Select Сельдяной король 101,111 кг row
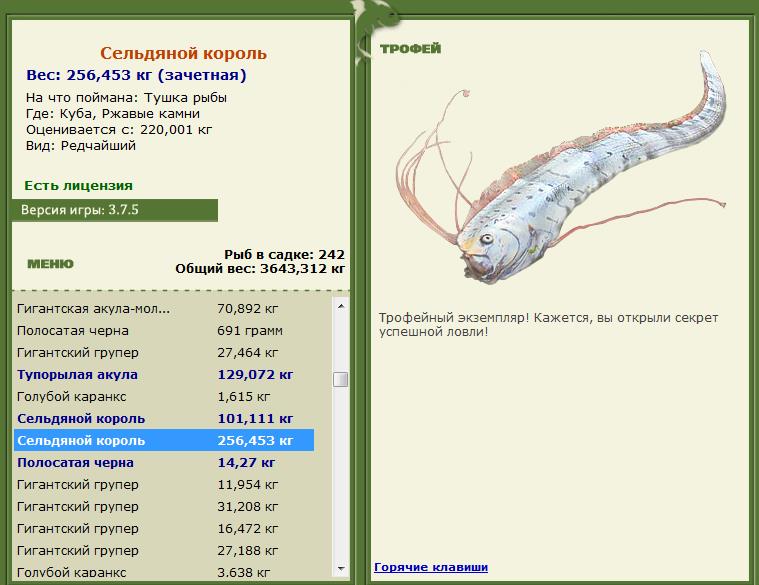 click(x=164, y=419)
